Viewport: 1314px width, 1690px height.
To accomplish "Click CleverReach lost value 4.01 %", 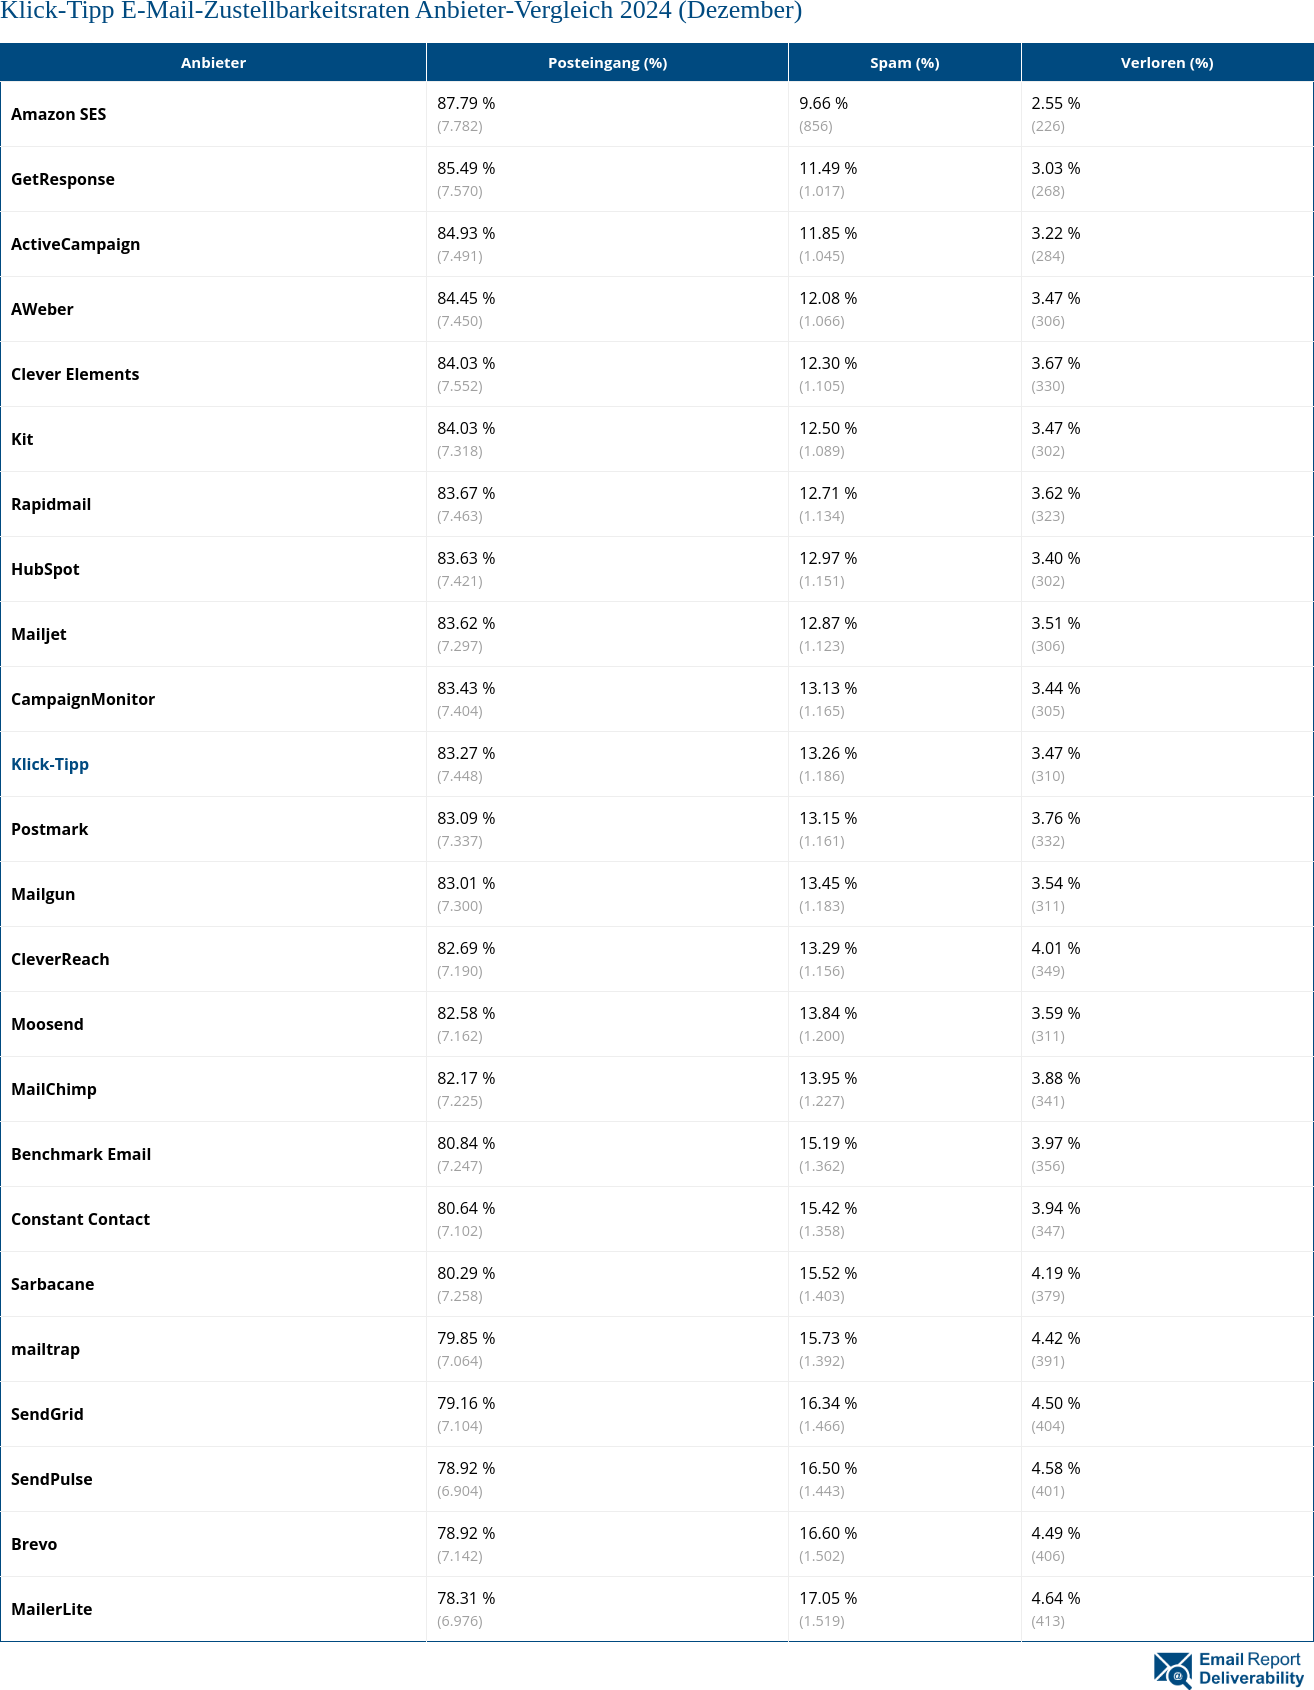I will (1056, 948).
